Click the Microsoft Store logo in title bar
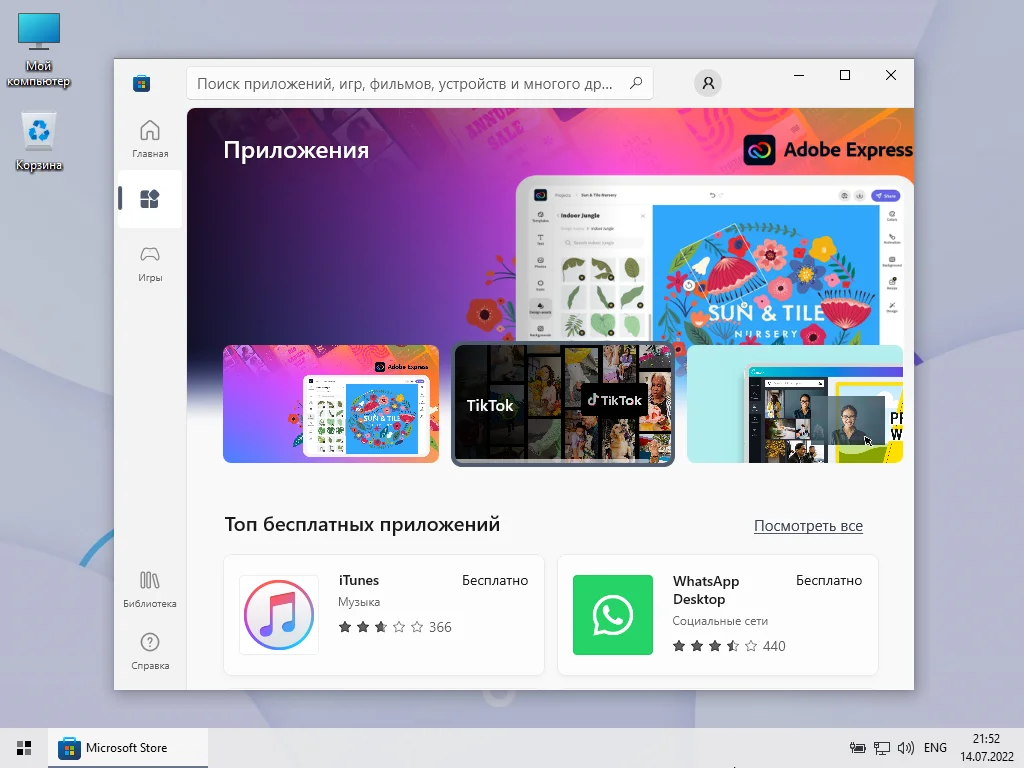Image resolution: width=1024 pixels, height=768 pixels. [x=141, y=83]
